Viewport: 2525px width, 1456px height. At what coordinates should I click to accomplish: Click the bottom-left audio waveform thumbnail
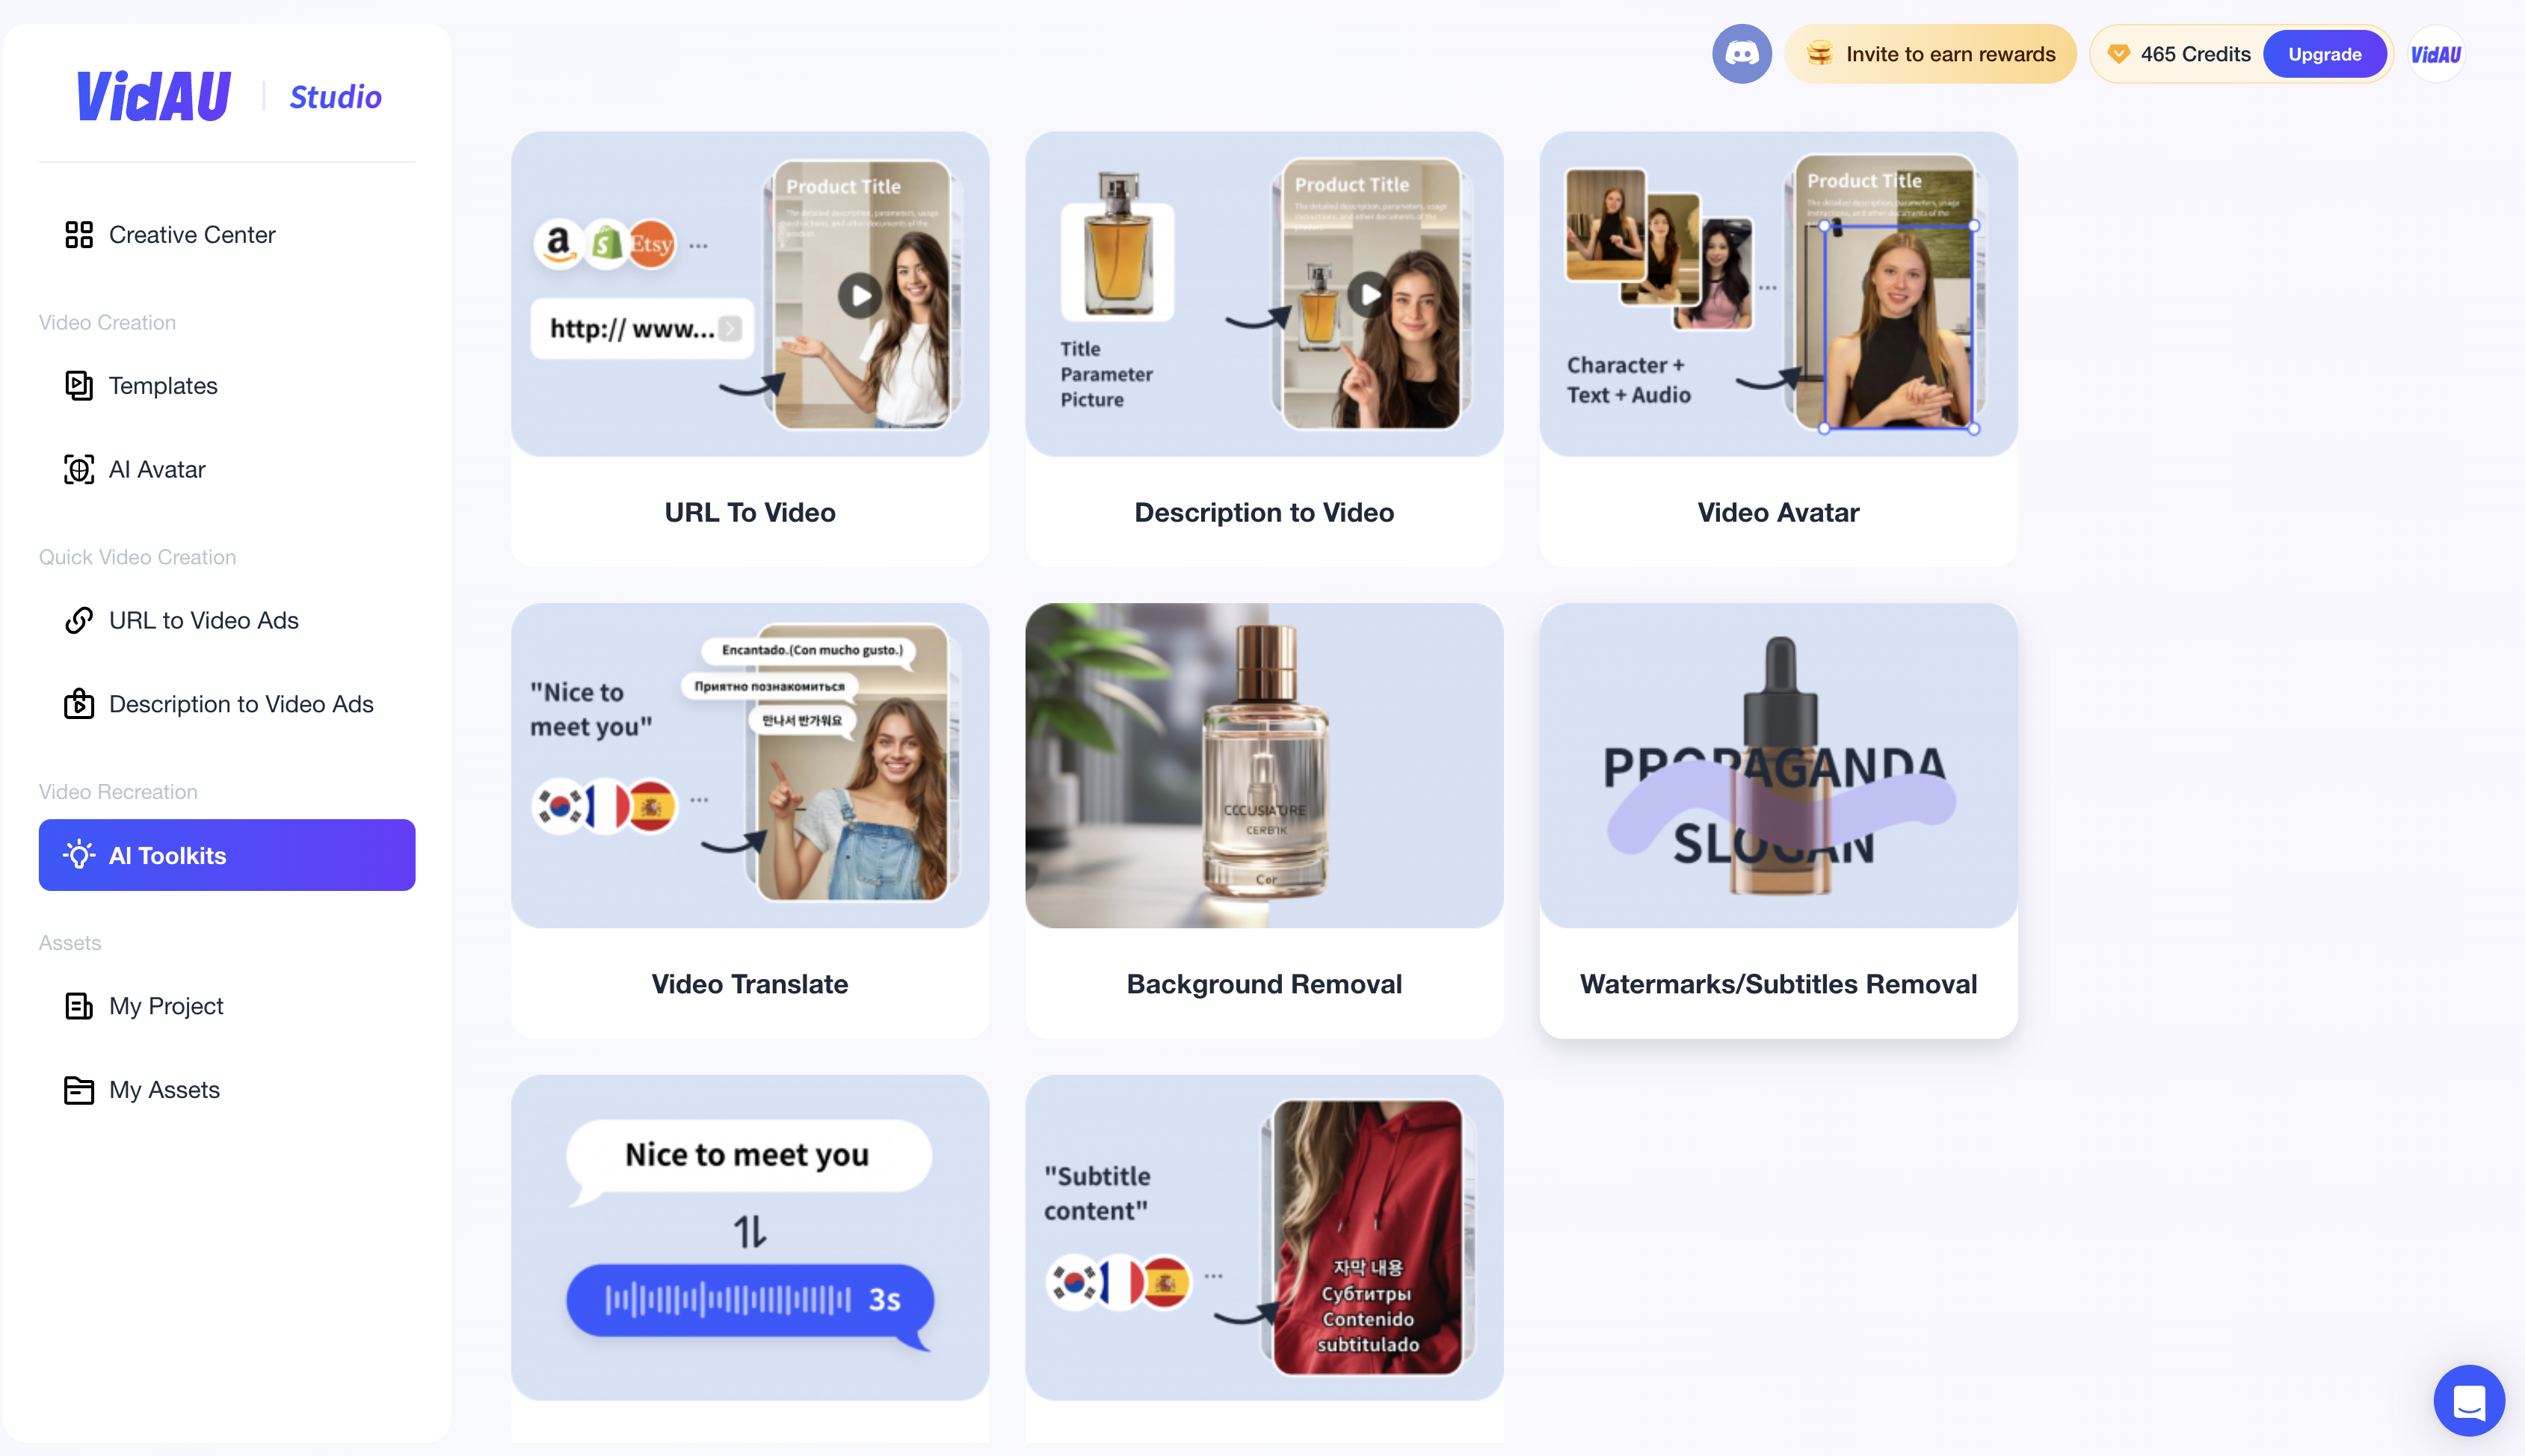(x=749, y=1238)
